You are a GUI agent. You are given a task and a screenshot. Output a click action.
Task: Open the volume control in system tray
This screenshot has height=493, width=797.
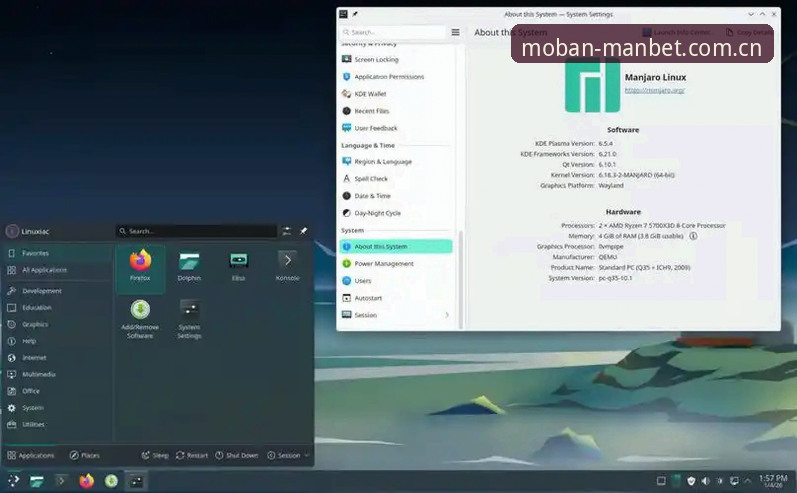706,480
